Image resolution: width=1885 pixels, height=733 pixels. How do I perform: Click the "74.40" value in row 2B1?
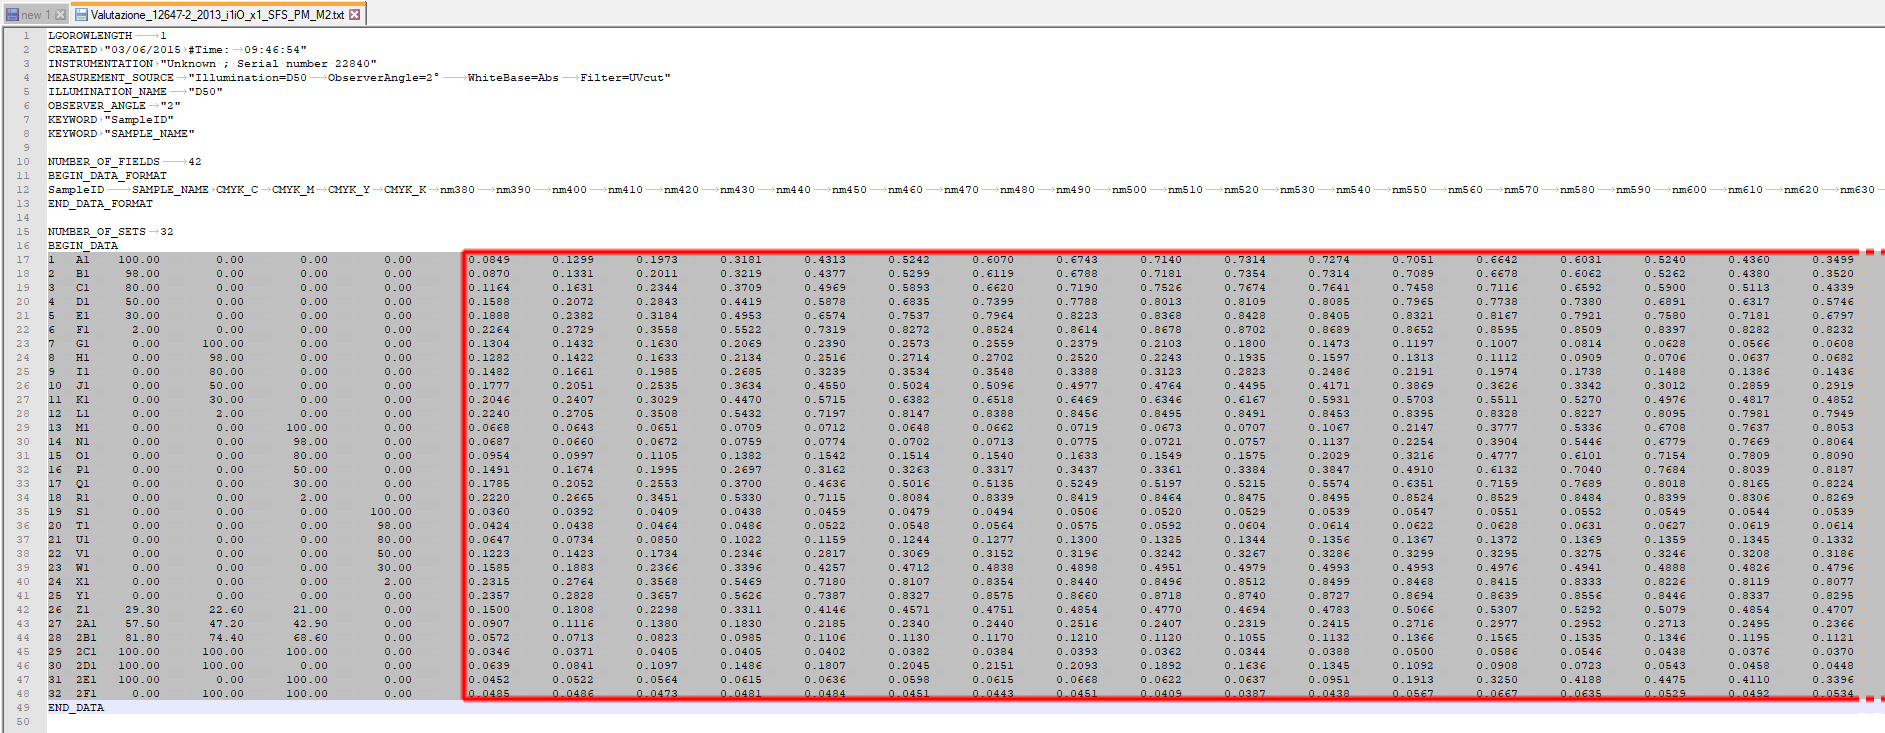tap(226, 638)
